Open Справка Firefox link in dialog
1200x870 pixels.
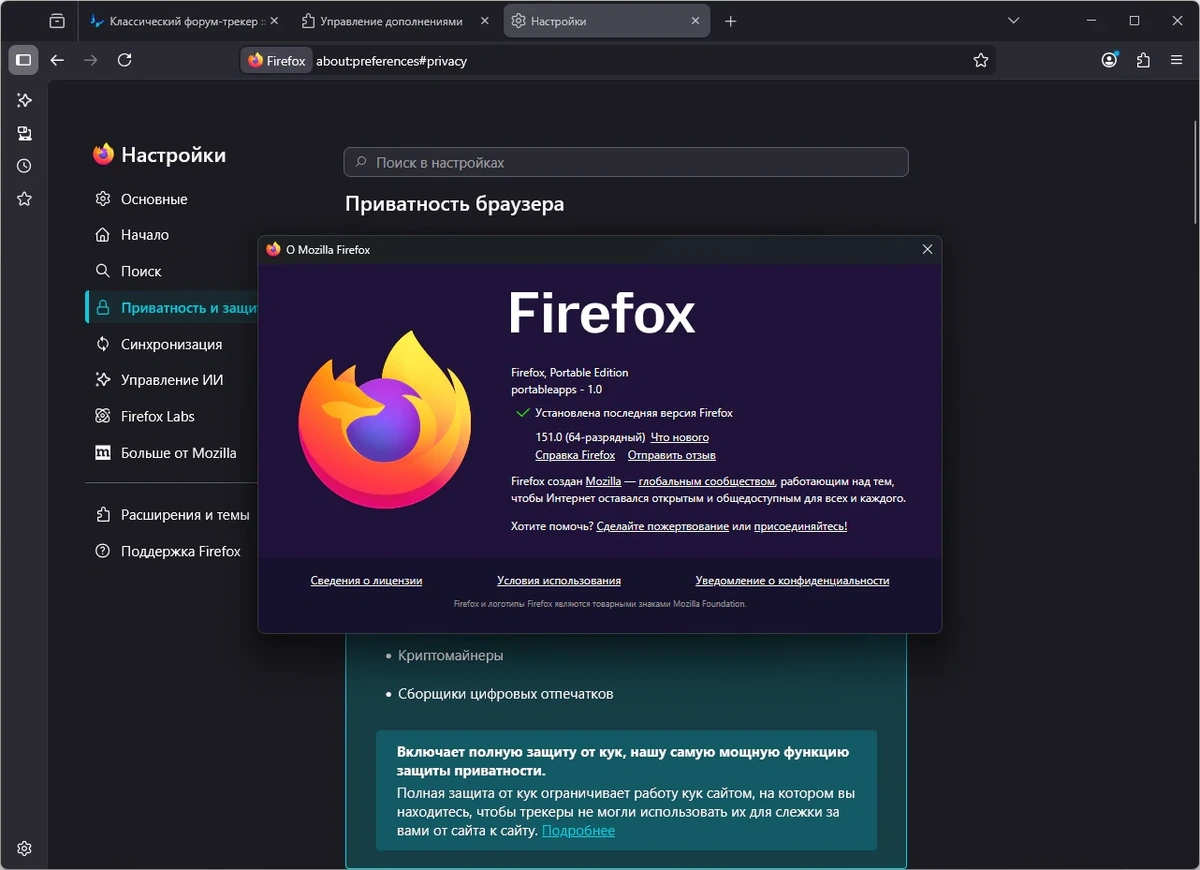click(575, 455)
